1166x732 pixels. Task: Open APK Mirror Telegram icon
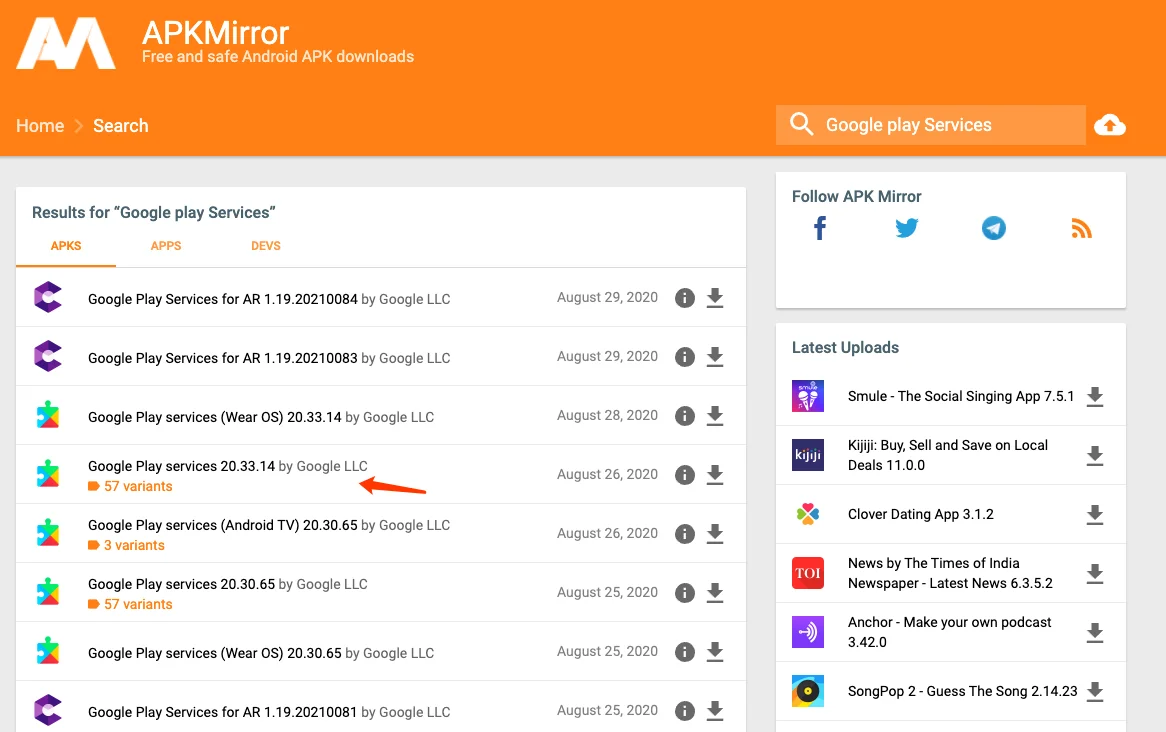[993, 228]
